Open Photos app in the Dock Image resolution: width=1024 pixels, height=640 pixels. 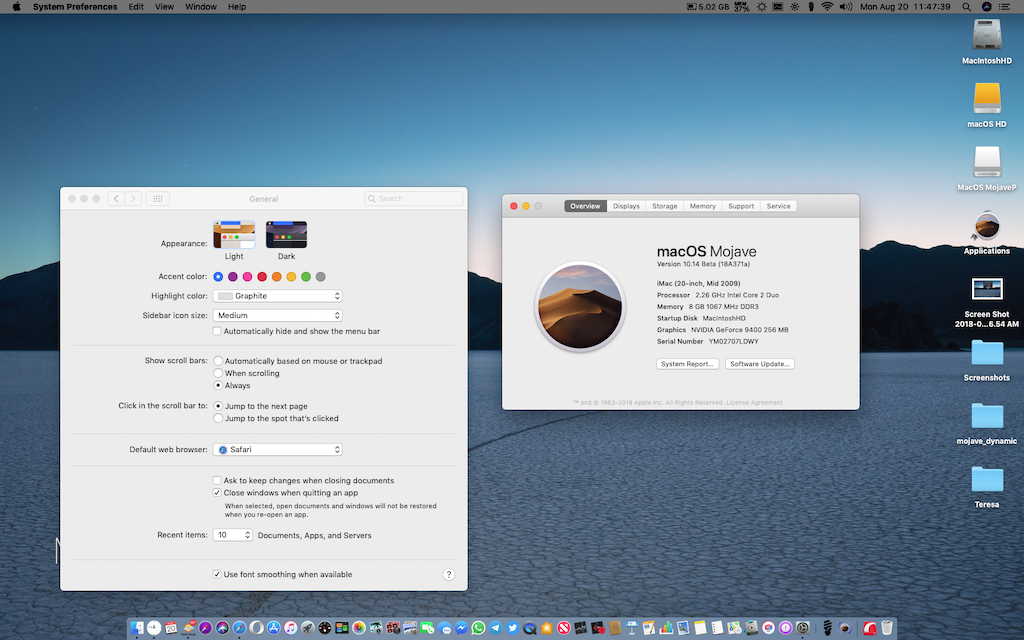point(359,628)
